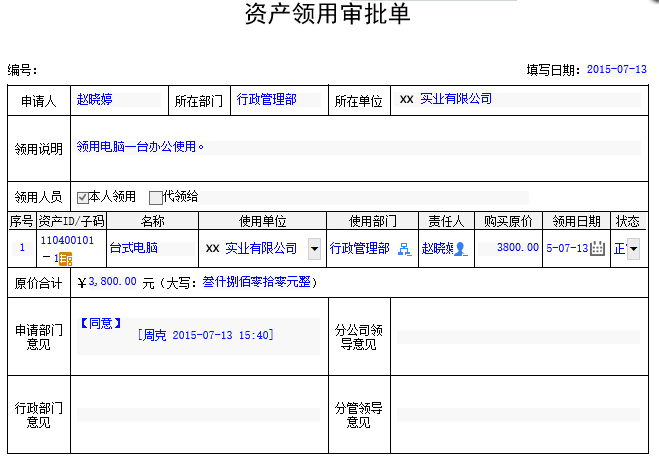659x457 pixels.
Task: Select the 申请人 field with 赵晓婷
Action: (119, 100)
